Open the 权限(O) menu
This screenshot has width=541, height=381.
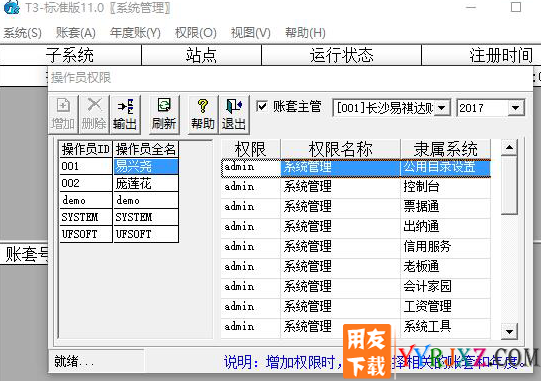(x=196, y=33)
